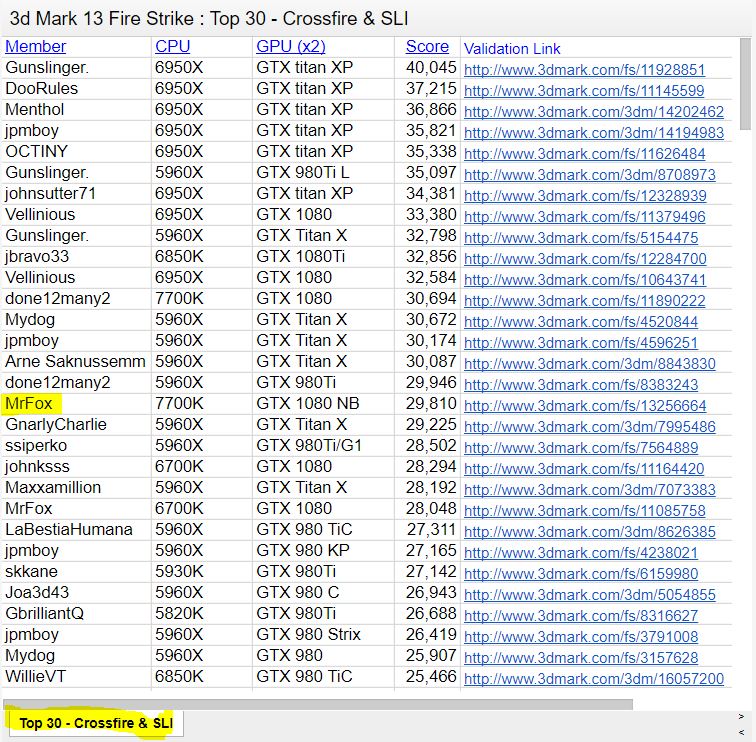756x742 pixels.
Task: Open validation link fs/8316627
Action: click(x=580, y=616)
